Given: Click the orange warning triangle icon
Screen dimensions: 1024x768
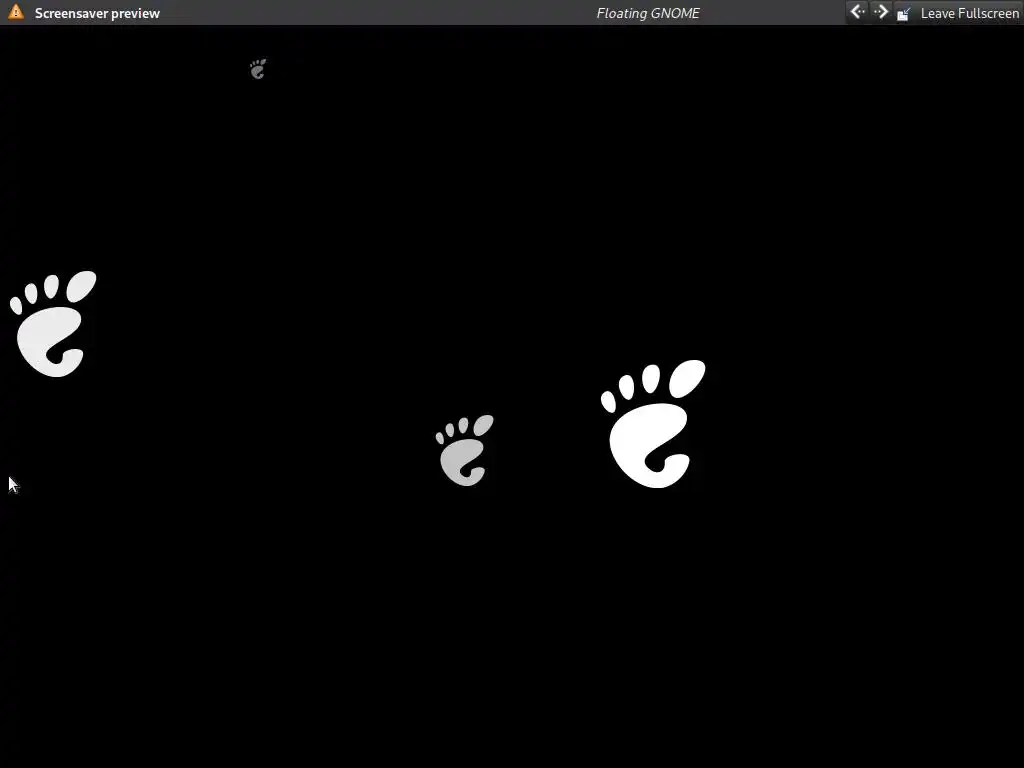Looking at the screenshot, I should pos(16,12).
